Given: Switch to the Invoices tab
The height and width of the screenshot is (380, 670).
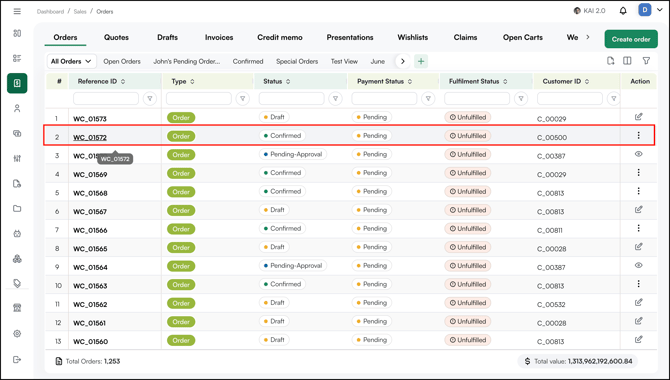Looking at the screenshot, I should tap(219, 37).
